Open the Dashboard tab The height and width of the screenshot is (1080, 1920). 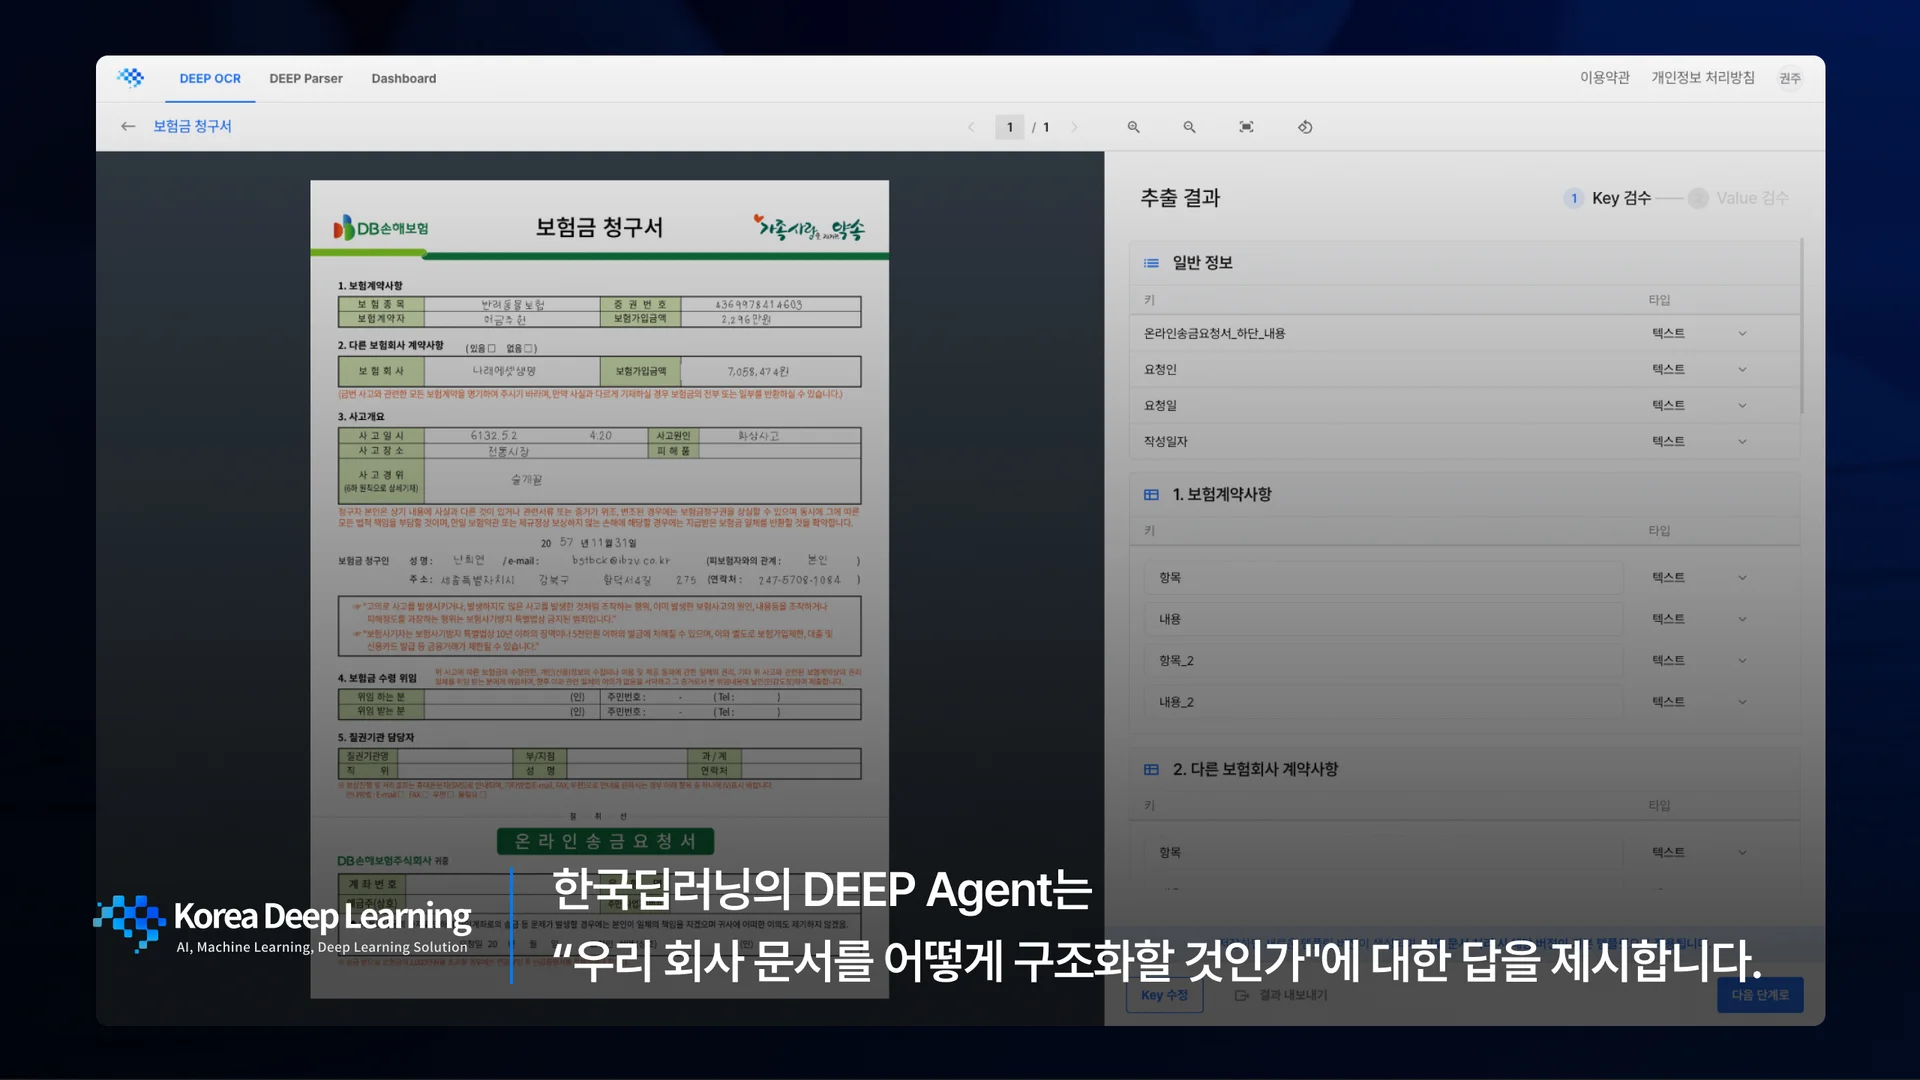pyautogui.click(x=404, y=79)
